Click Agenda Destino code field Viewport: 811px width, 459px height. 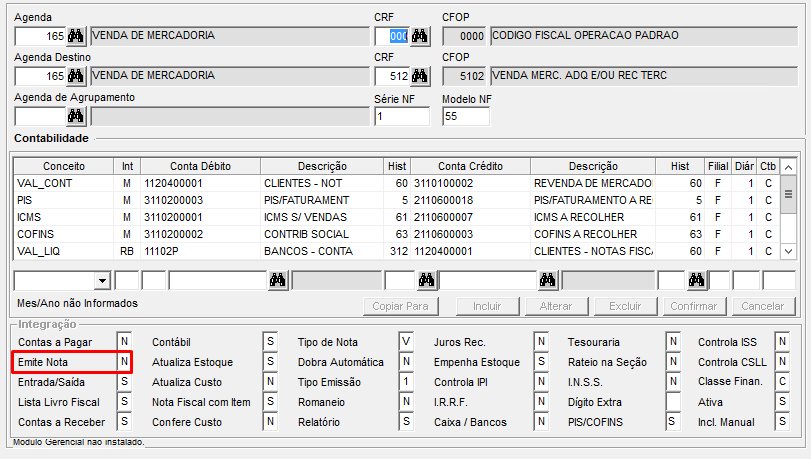[40, 76]
